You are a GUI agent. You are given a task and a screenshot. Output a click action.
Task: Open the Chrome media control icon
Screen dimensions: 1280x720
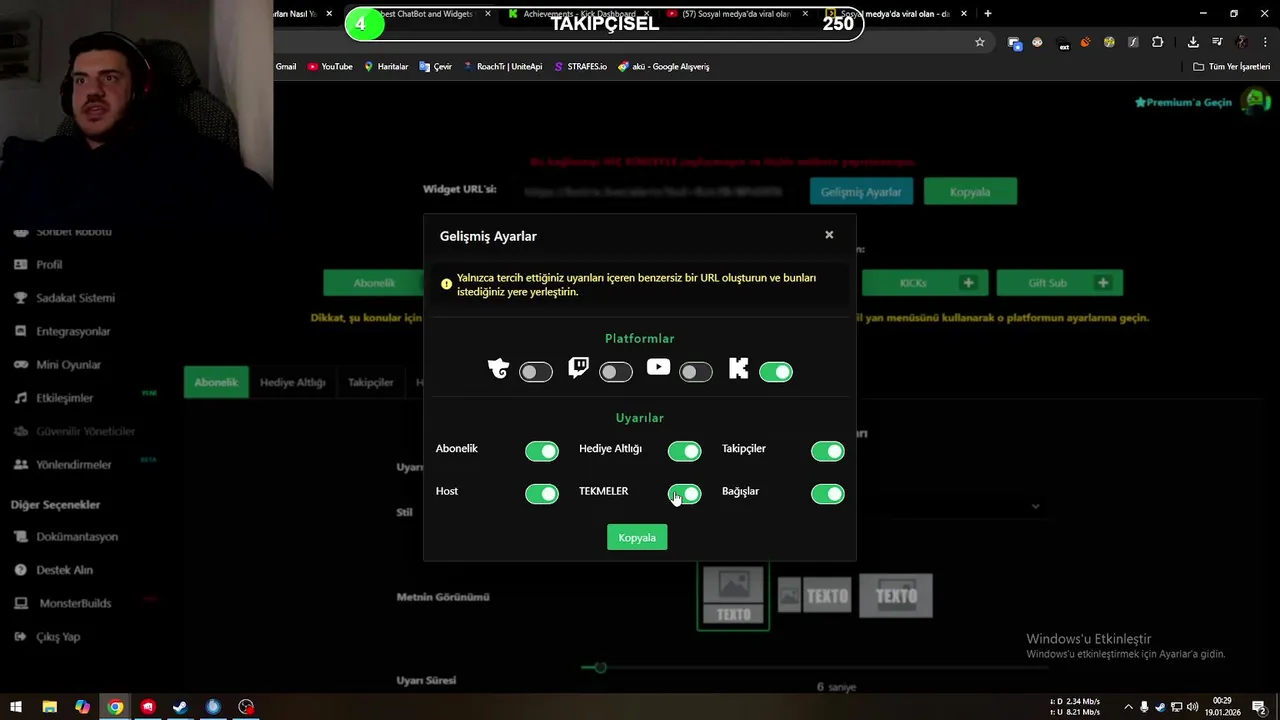pyautogui.click(x=1217, y=42)
